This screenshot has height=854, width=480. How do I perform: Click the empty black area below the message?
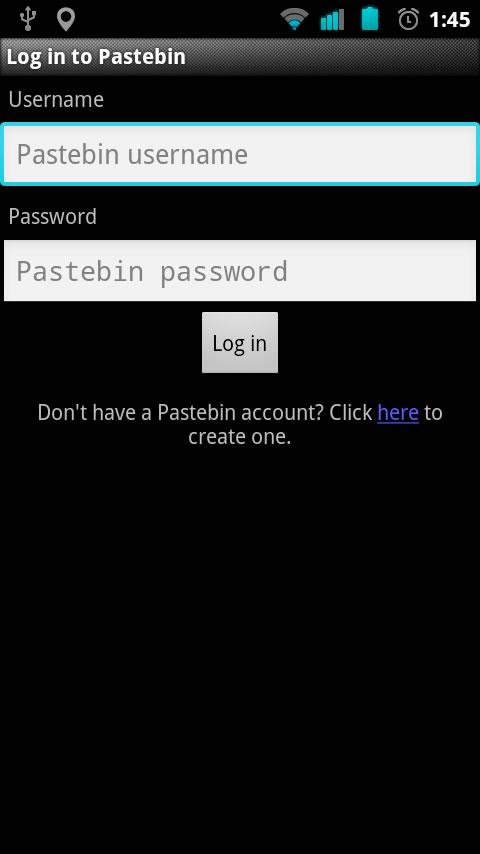click(240, 648)
